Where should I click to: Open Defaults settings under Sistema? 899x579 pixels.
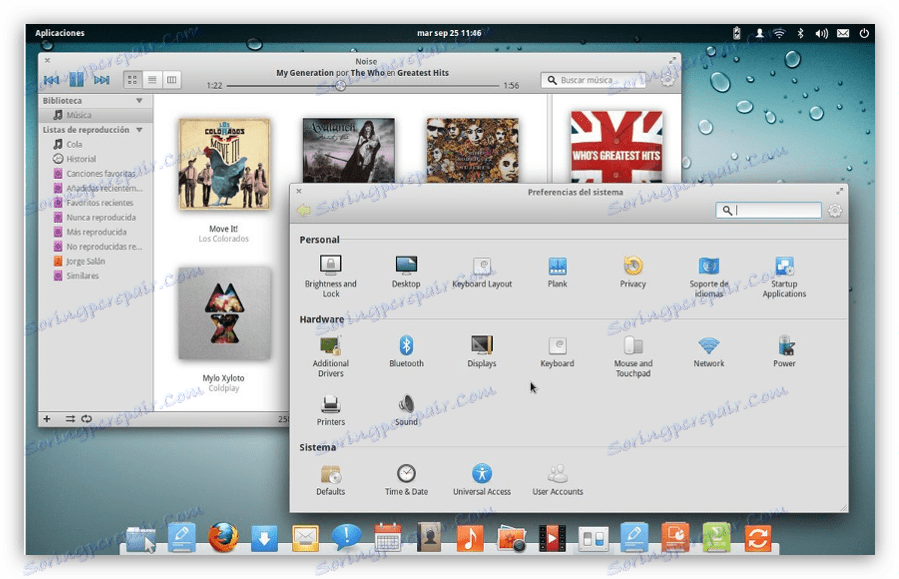point(330,479)
